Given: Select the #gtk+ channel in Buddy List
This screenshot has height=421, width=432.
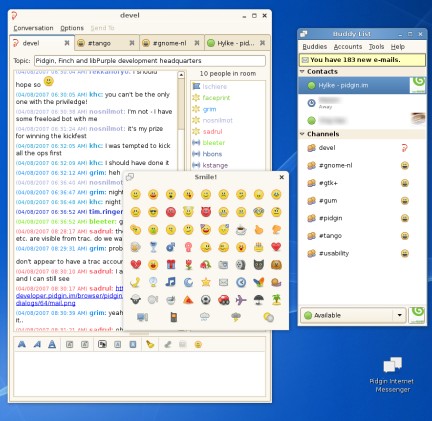Looking at the screenshot, I should (x=362, y=183).
